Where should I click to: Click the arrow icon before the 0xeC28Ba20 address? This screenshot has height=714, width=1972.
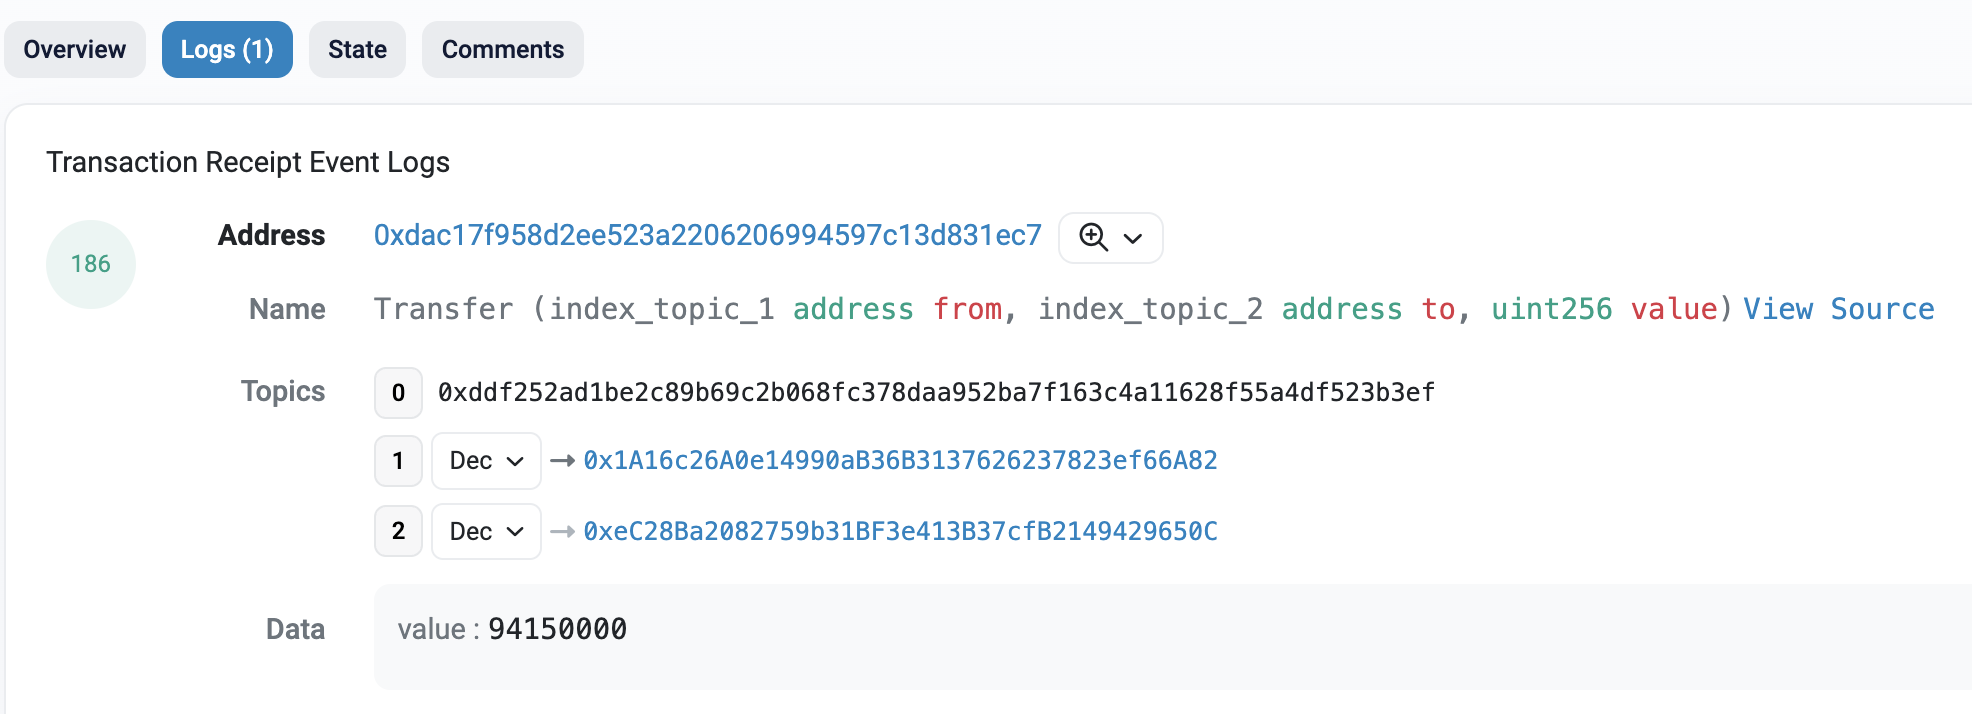tap(562, 531)
